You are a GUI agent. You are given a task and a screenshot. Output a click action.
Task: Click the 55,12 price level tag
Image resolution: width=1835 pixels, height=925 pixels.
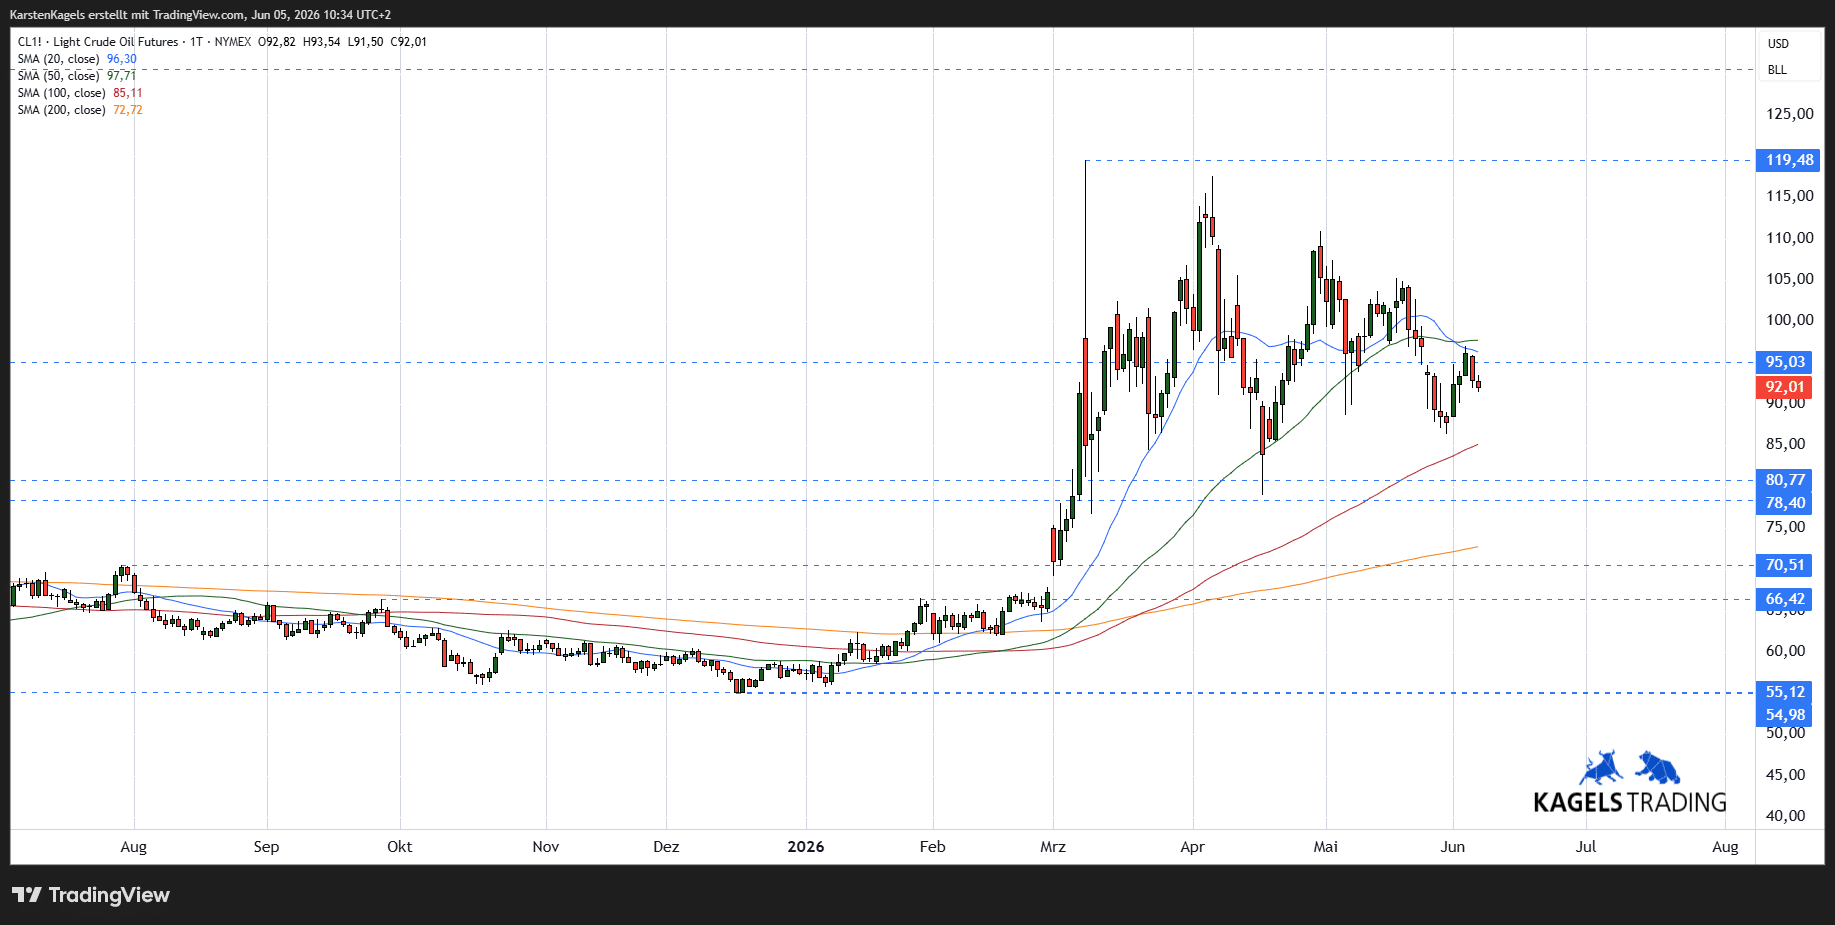pyautogui.click(x=1784, y=692)
